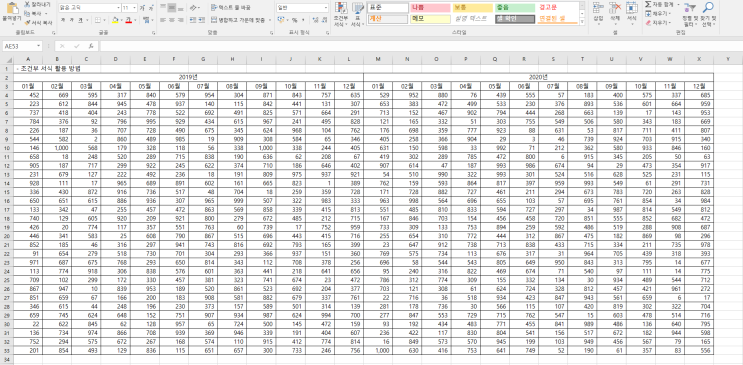Click the increase decimal icon

pyautogui.click(x=315, y=20)
